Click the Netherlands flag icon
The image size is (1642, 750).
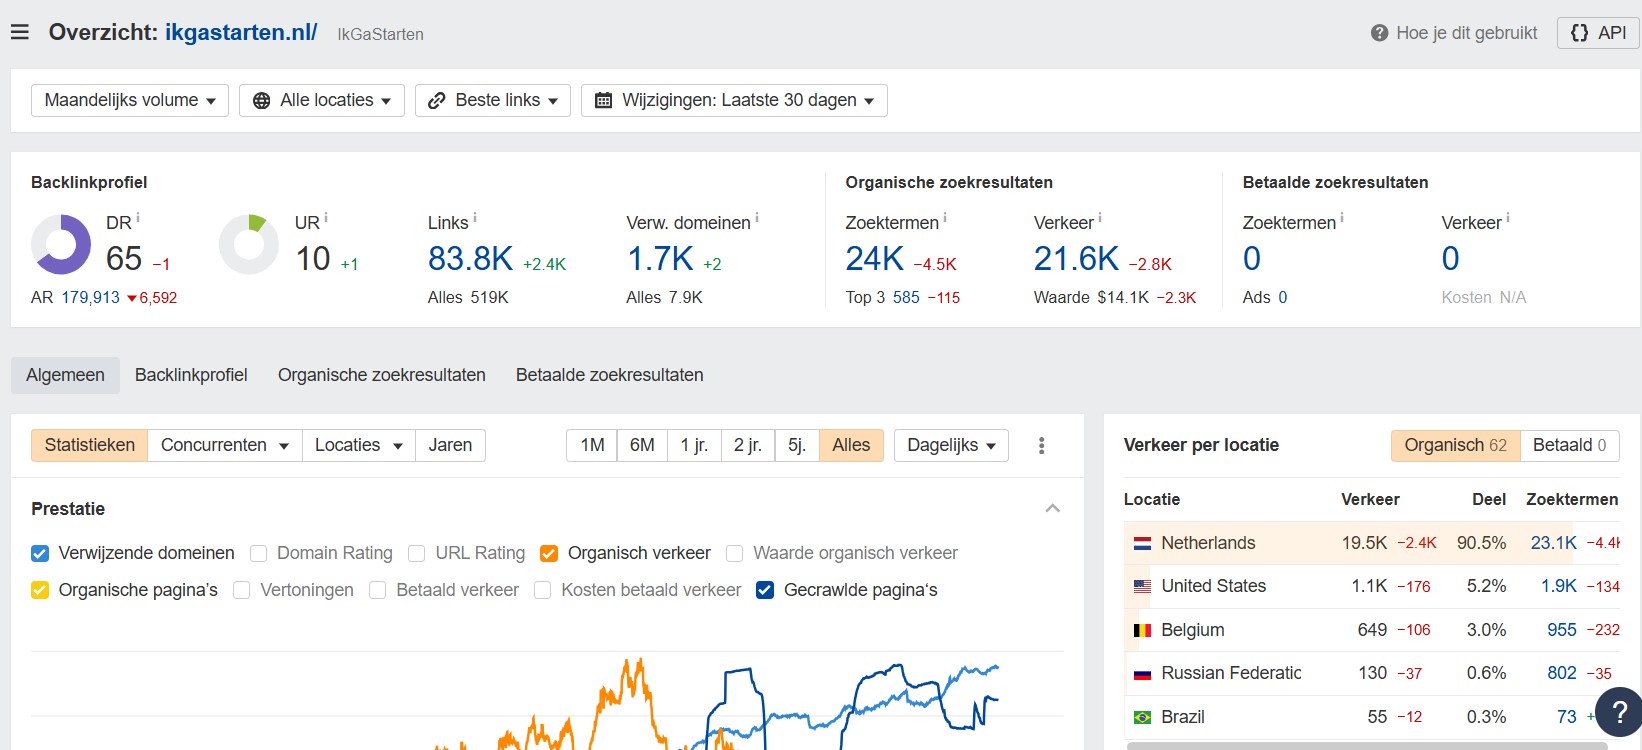coord(1142,543)
